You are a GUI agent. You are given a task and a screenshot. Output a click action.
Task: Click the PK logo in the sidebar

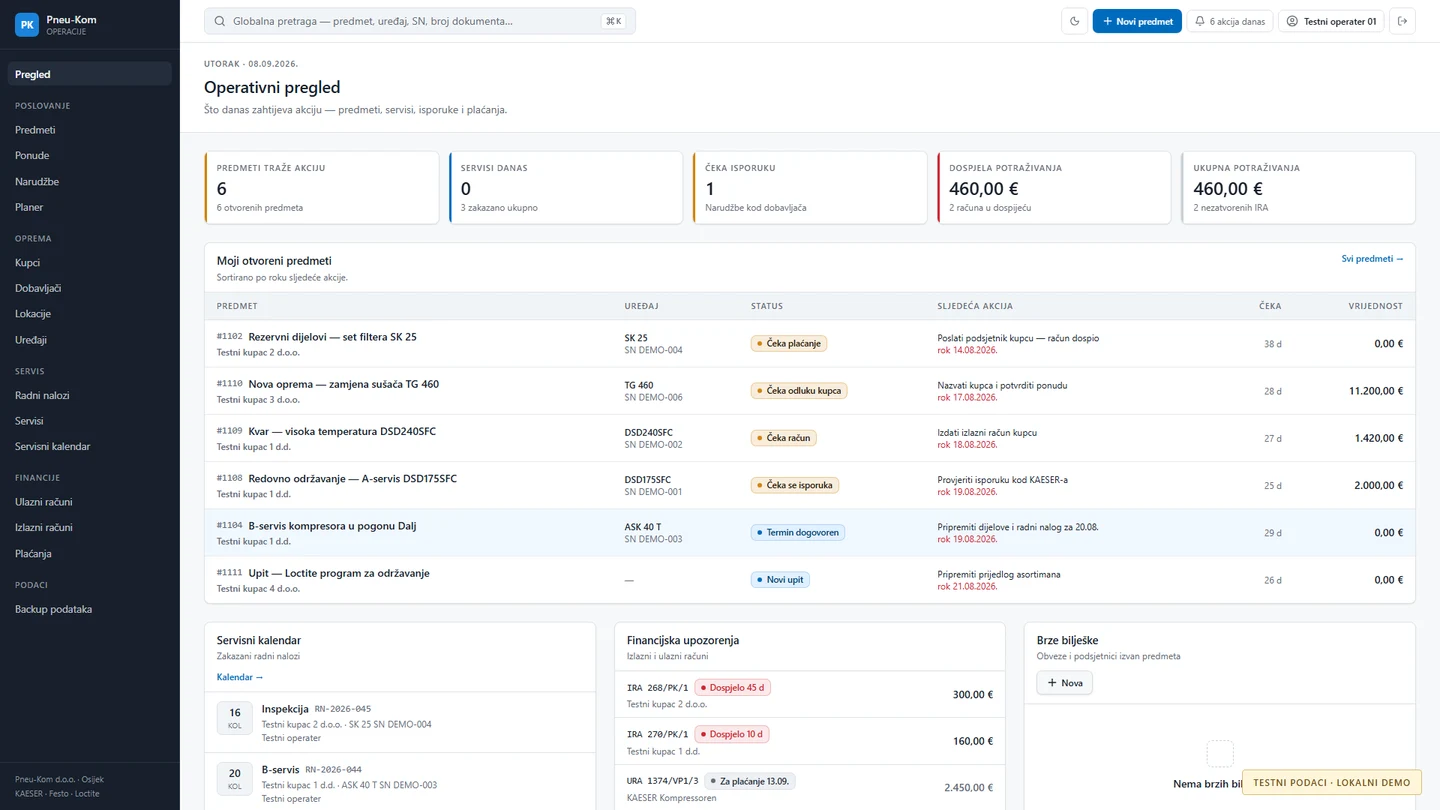(27, 25)
